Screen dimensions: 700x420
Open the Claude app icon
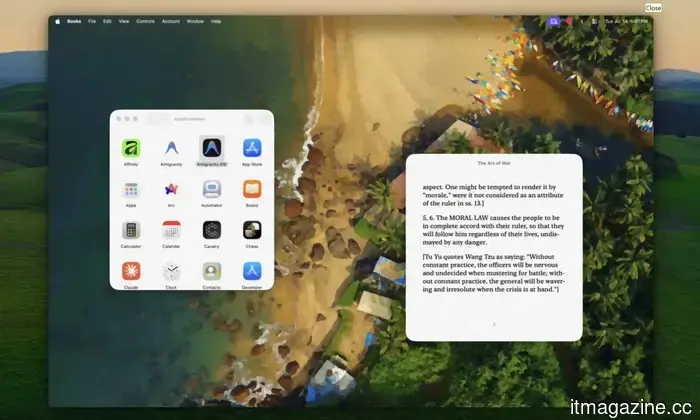131,271
